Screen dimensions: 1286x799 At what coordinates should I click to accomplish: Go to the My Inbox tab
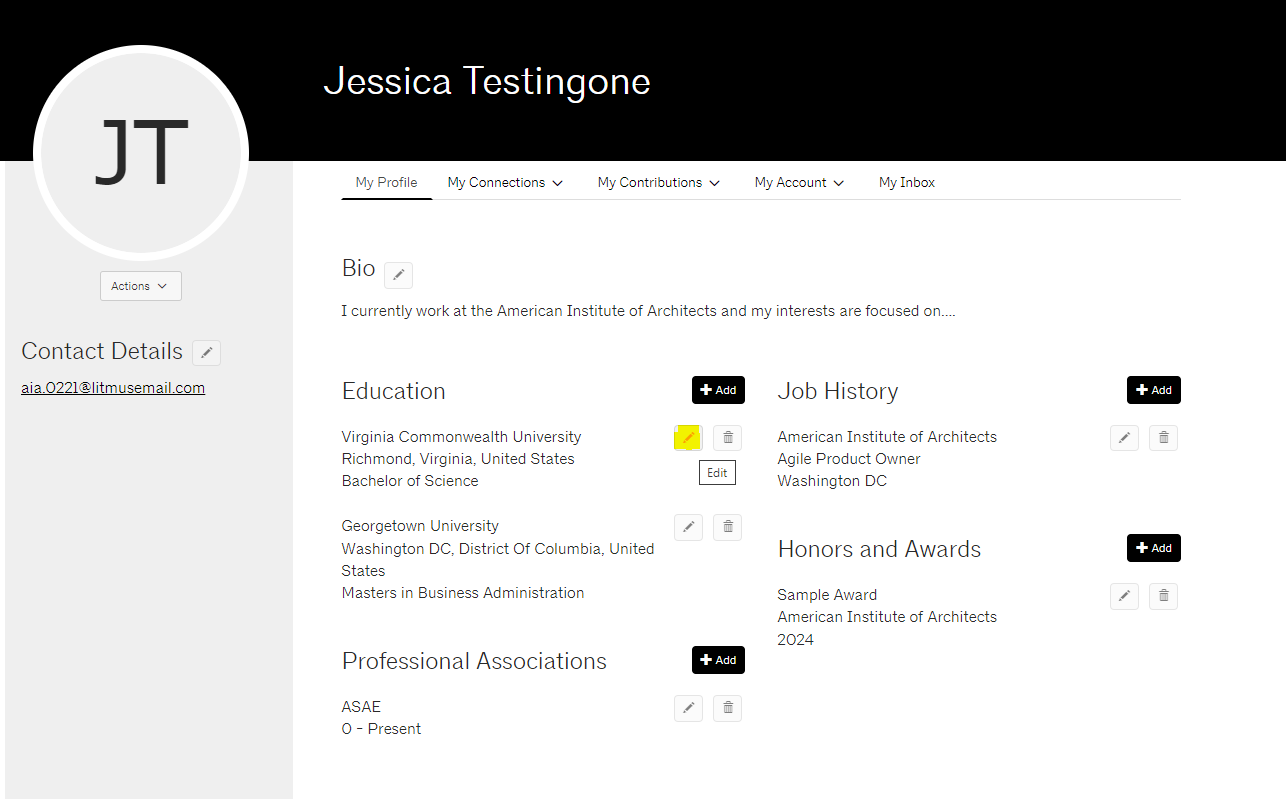[907, 183]
